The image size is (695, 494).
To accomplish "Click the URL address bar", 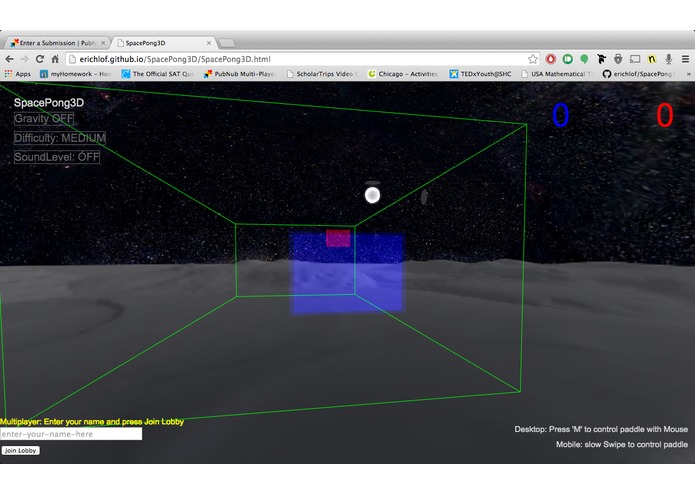I will (301, 59).
